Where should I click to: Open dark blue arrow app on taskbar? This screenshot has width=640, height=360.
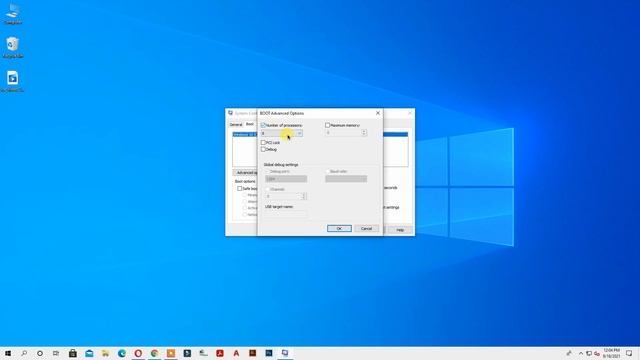187,353
